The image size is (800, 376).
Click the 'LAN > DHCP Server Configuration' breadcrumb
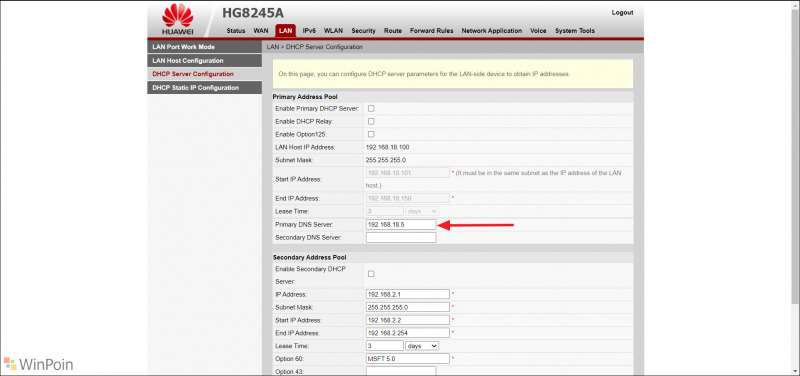point(314,47)
